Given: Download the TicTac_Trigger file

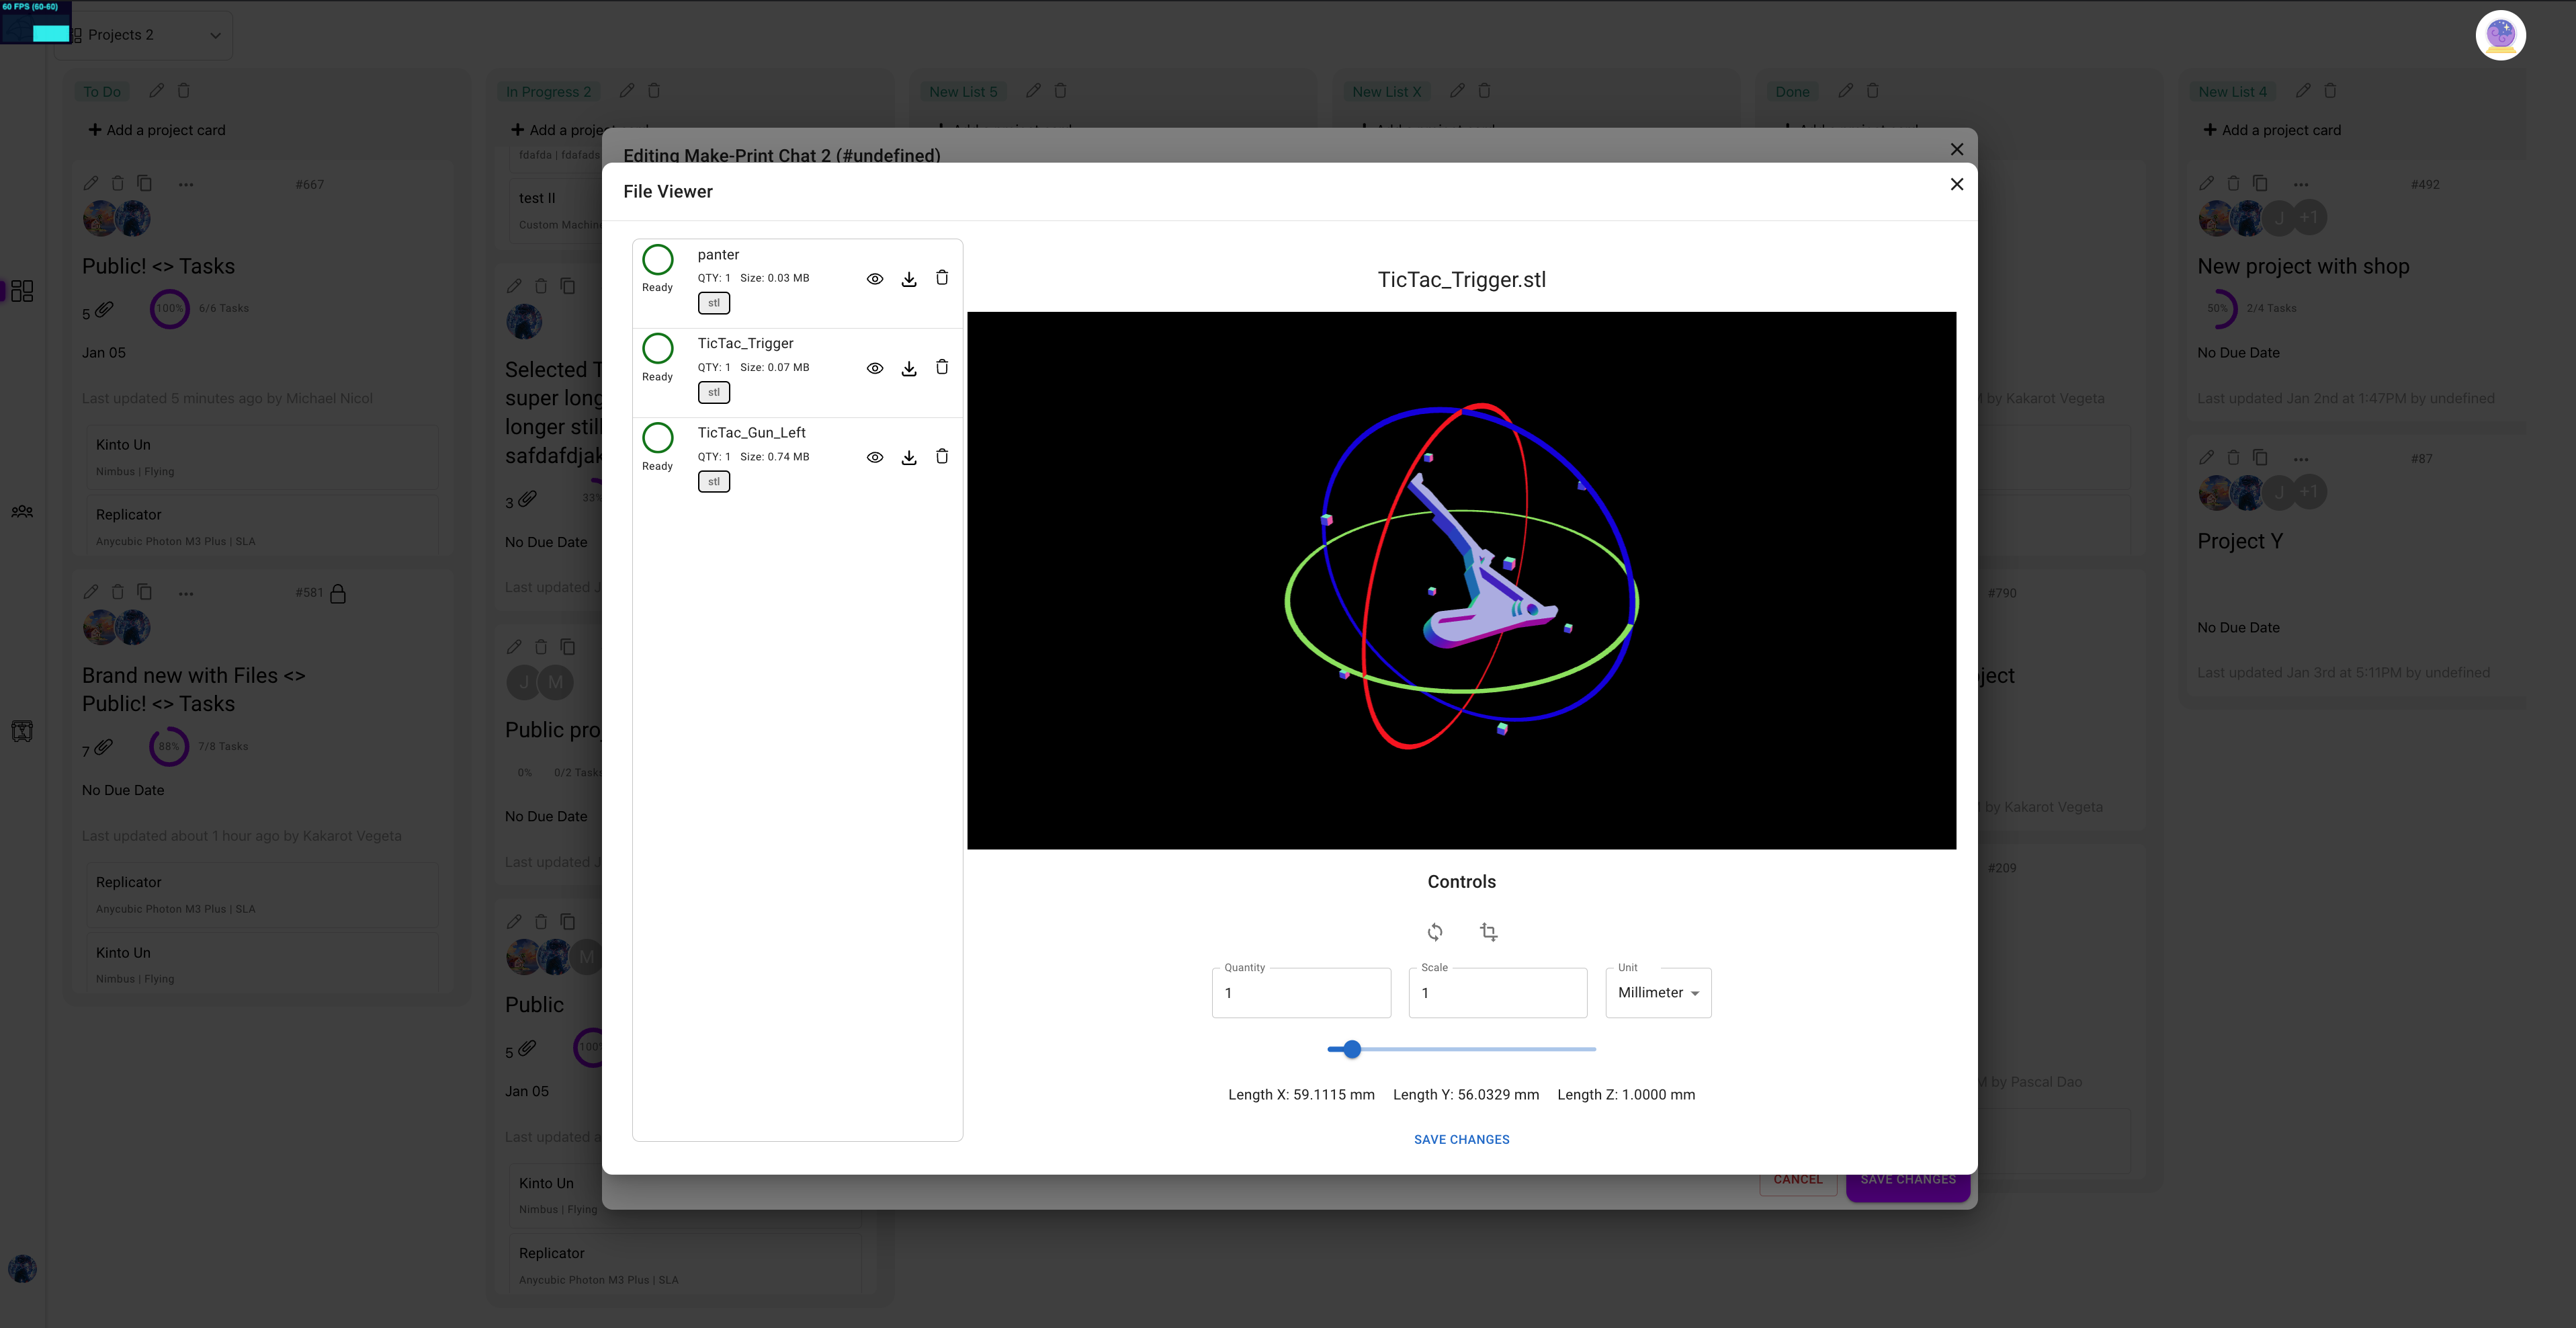Looking at the screenshot, I should click(x=908, y=368).
